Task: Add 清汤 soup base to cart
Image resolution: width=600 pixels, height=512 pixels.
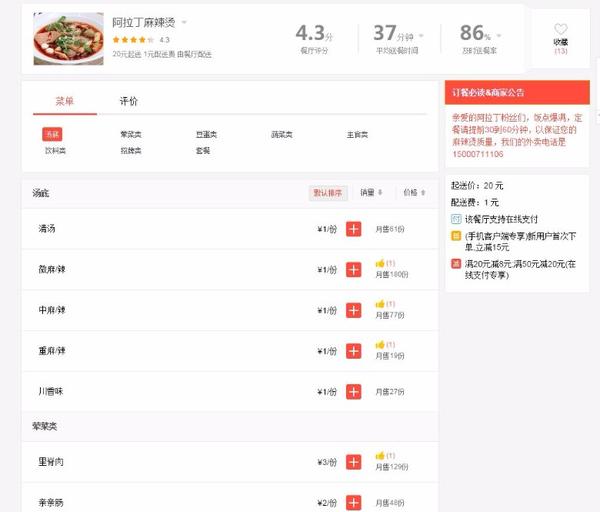Action: point(353,229)
